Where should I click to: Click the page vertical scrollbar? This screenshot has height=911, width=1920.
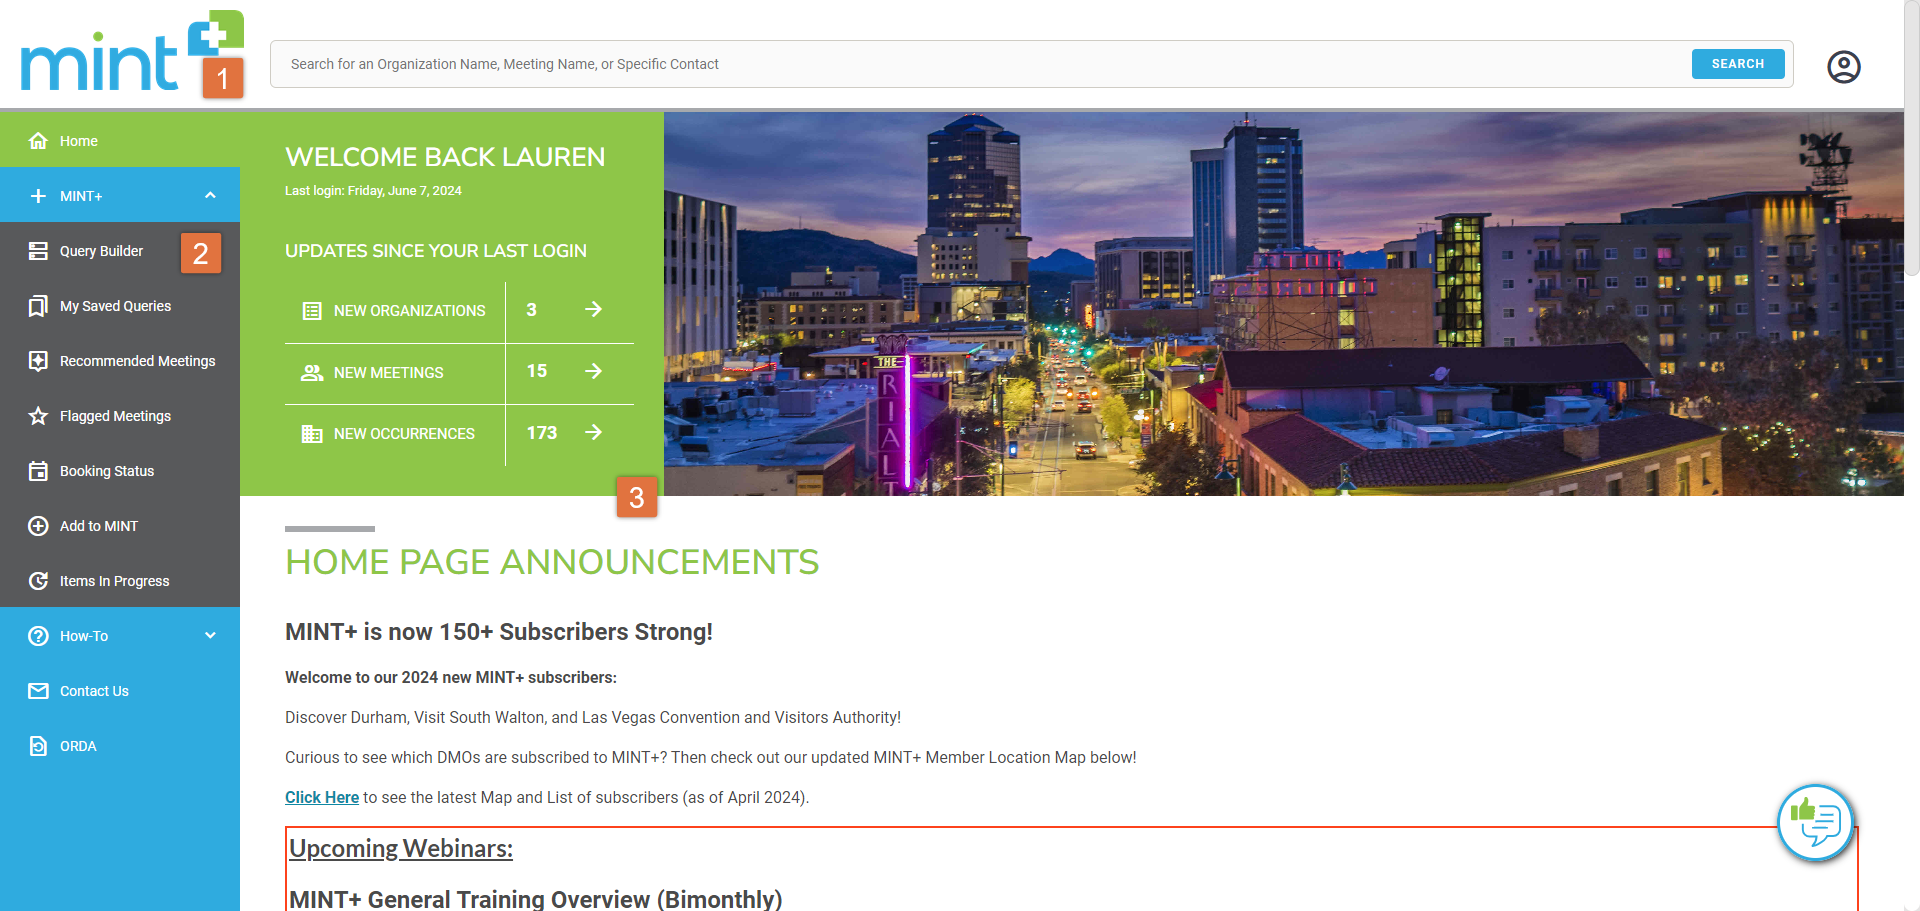pos(1912,140)
